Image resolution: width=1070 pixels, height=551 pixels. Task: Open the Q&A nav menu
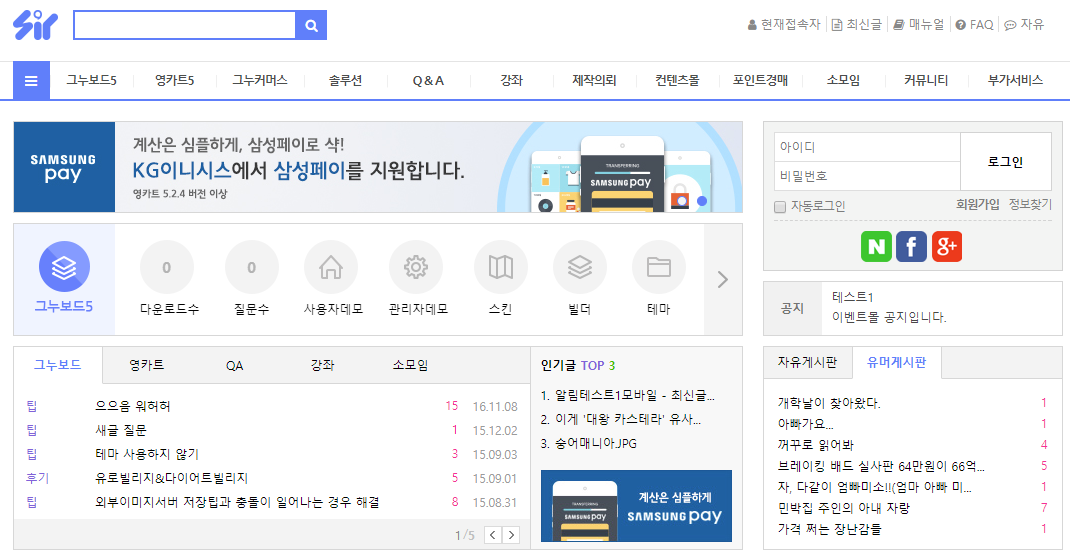coord(428,81)
